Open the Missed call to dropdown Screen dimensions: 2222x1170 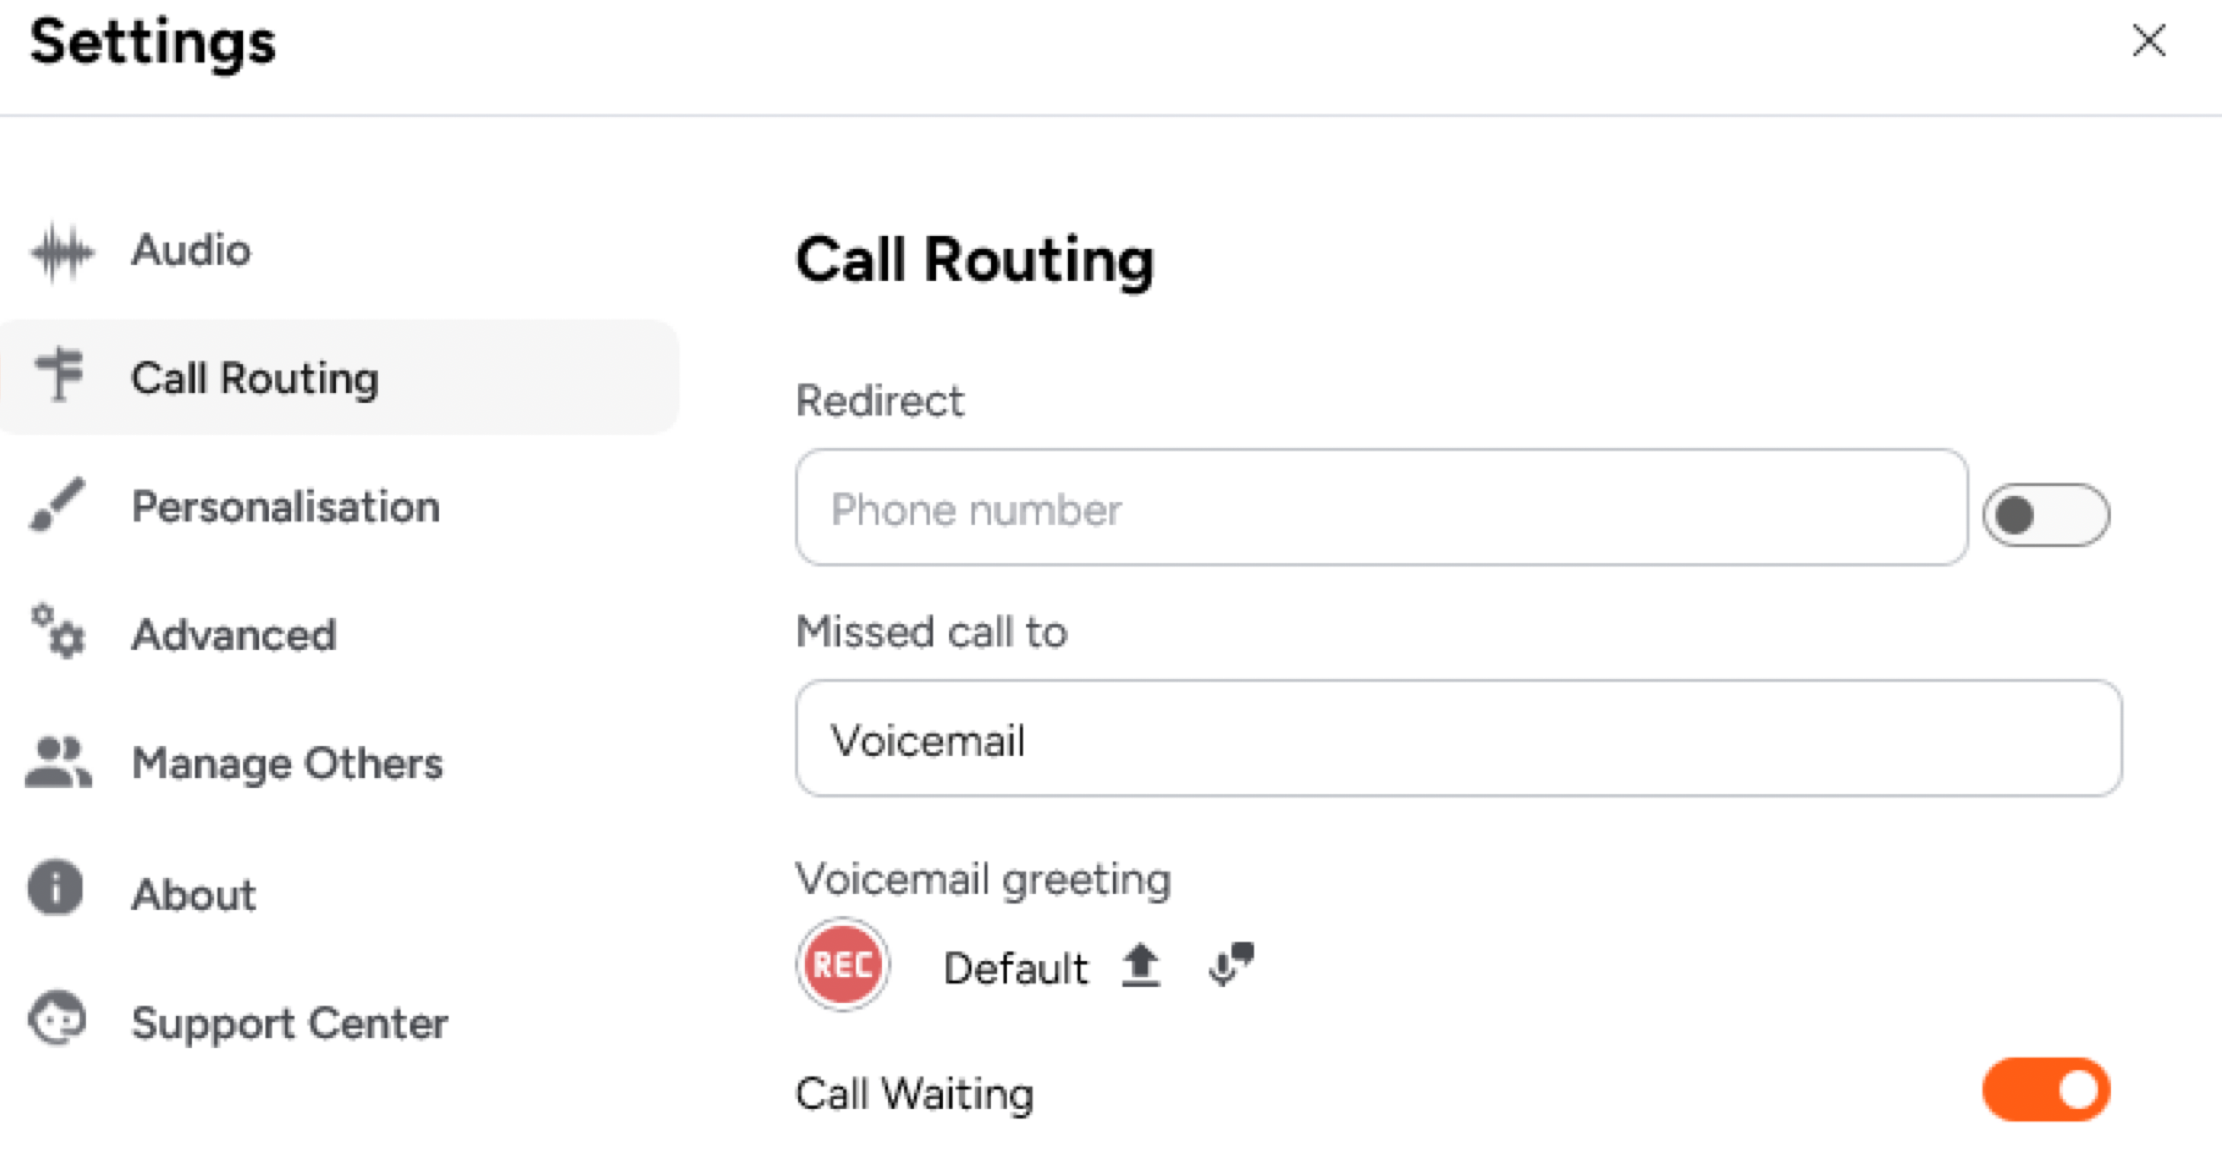(1458, 740)
